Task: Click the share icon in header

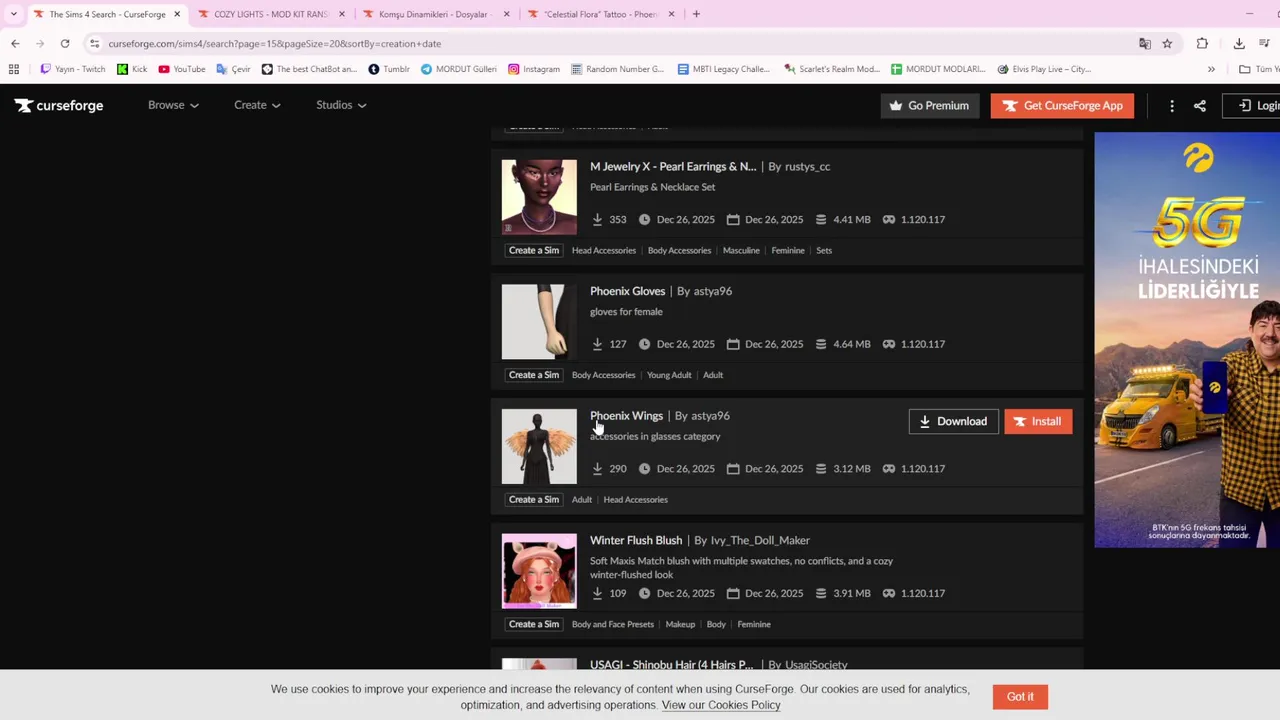Action: pyautogui.click(x=1200, y=106)
